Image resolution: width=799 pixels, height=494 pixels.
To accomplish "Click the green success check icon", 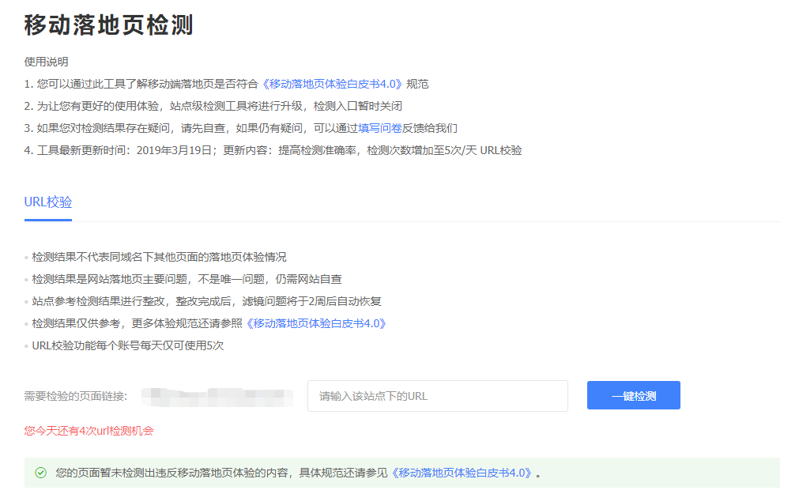I will pos(41,472).
